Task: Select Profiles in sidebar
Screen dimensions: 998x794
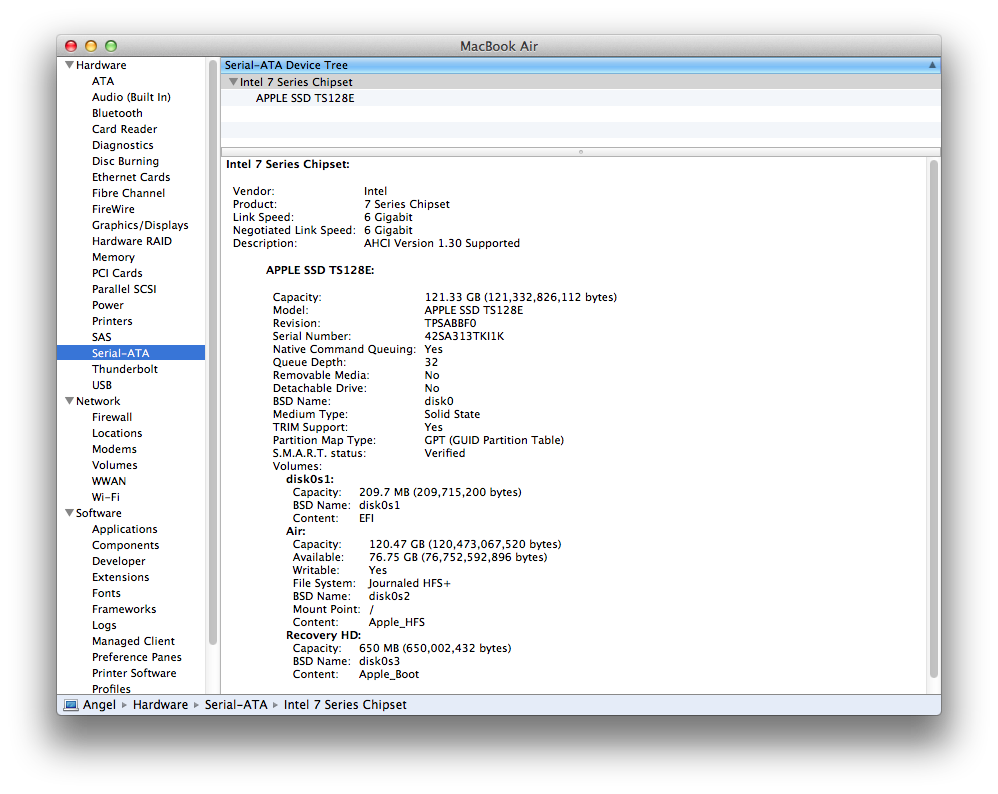Action: 111,689
